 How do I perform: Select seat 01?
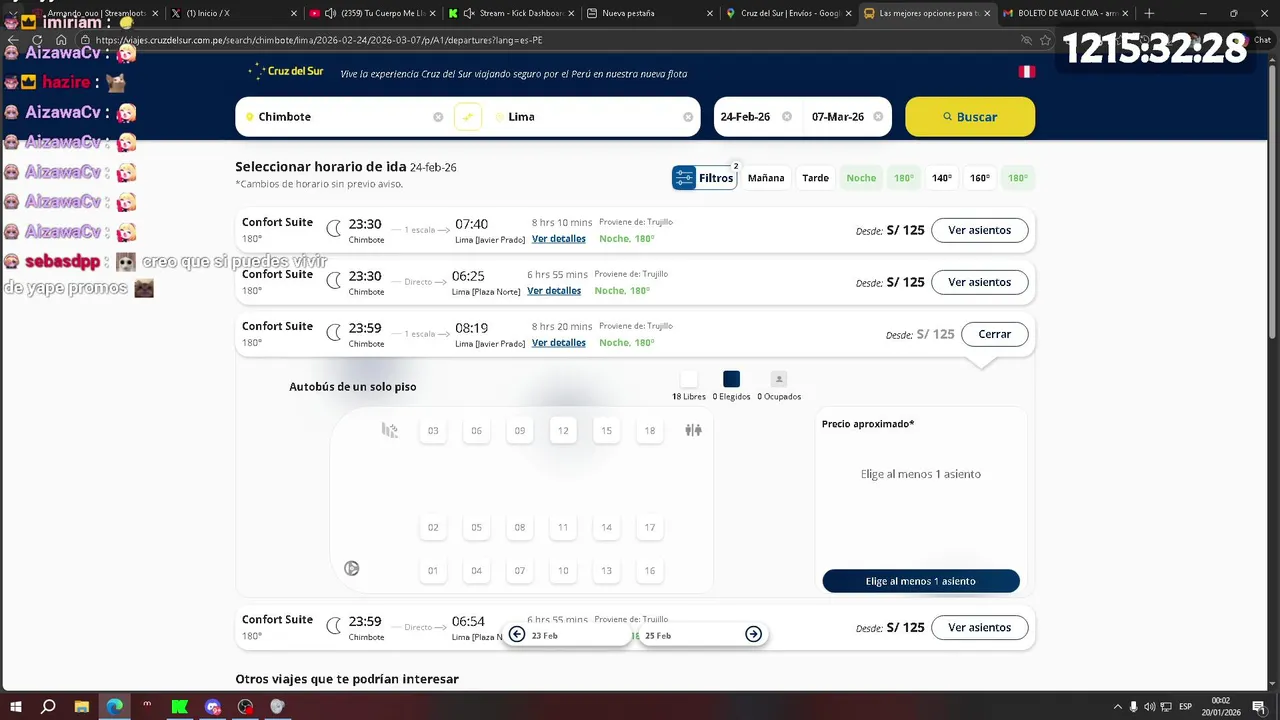(433, 571)
